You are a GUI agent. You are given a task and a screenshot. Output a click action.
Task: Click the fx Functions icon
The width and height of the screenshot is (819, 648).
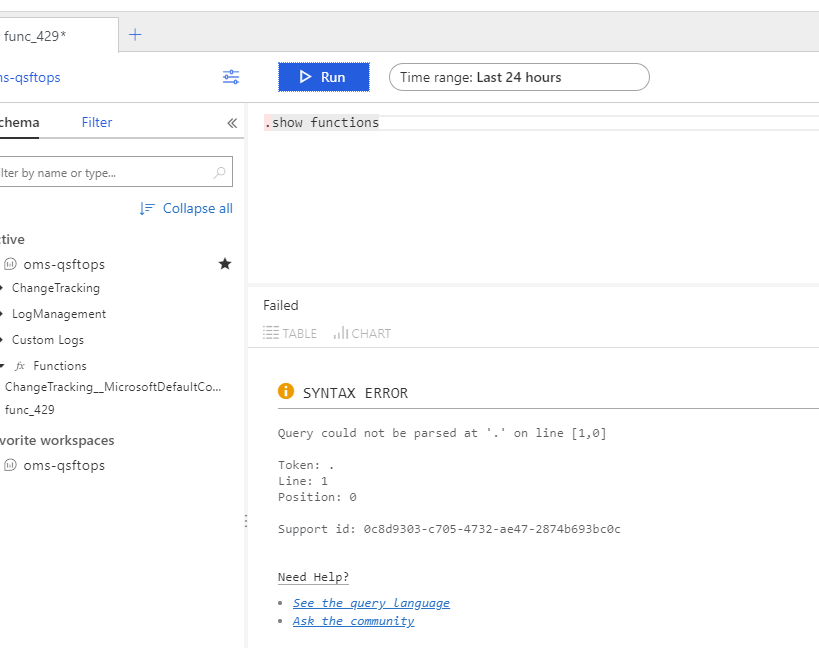pyautogui.click(x=20, y=366)
